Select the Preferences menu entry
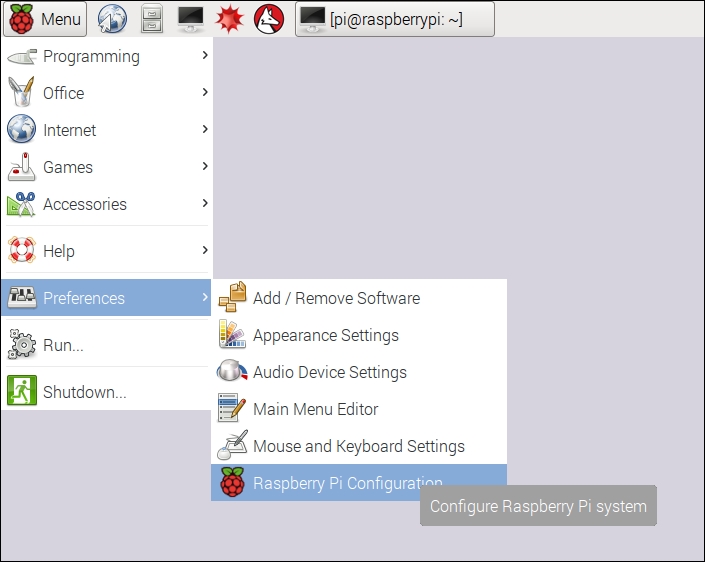The image size is (705, 562). click(x=107, y=297)
